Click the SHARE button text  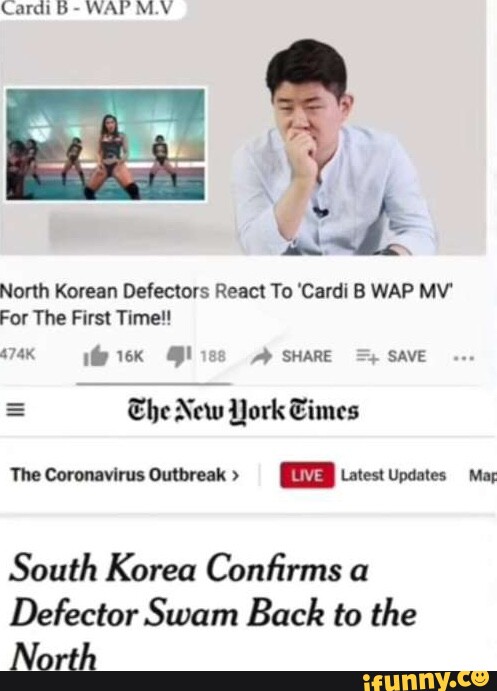(x=307, y=356)
